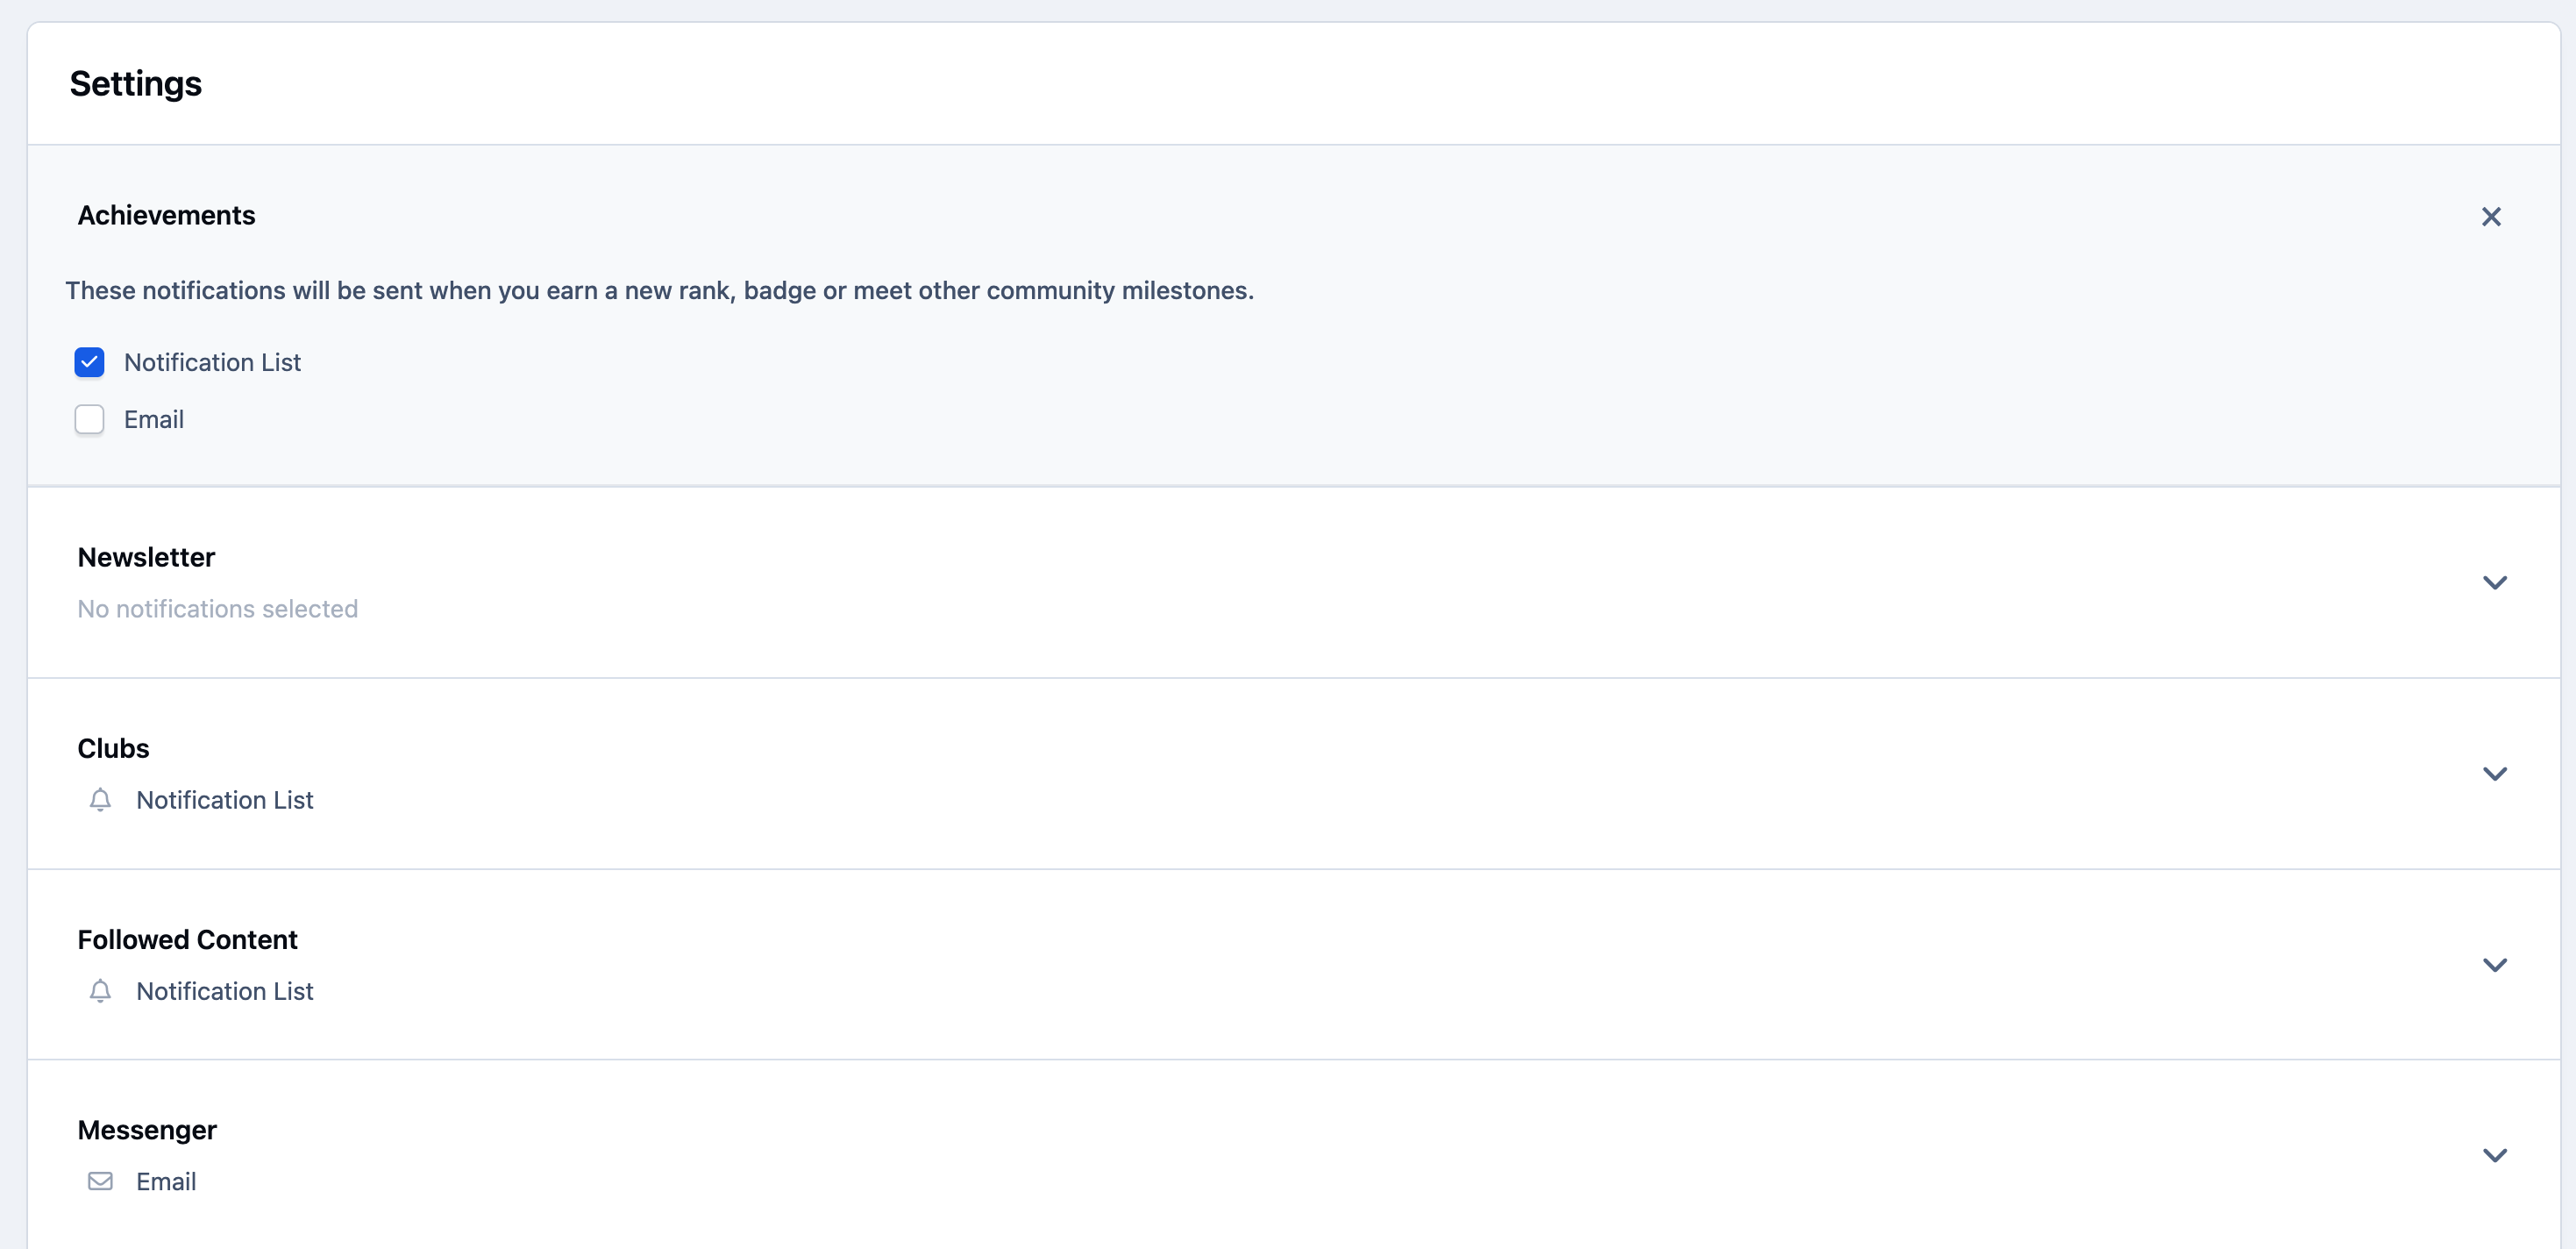The width and height of the screenshot is (2576, 1249).
Task: Click the 'Email' checkbox label in Achievements
Action: pos(154,419)
